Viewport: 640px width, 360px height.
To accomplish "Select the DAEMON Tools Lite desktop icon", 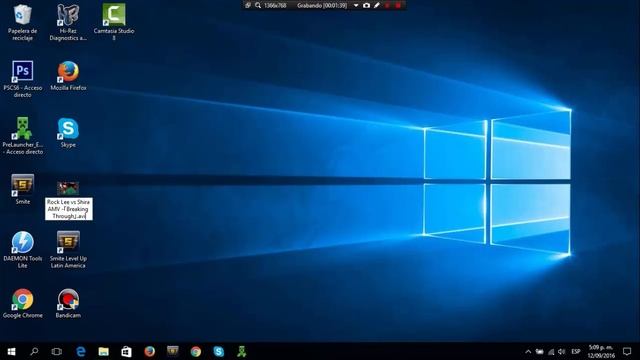I will click(x=22, y=250).
